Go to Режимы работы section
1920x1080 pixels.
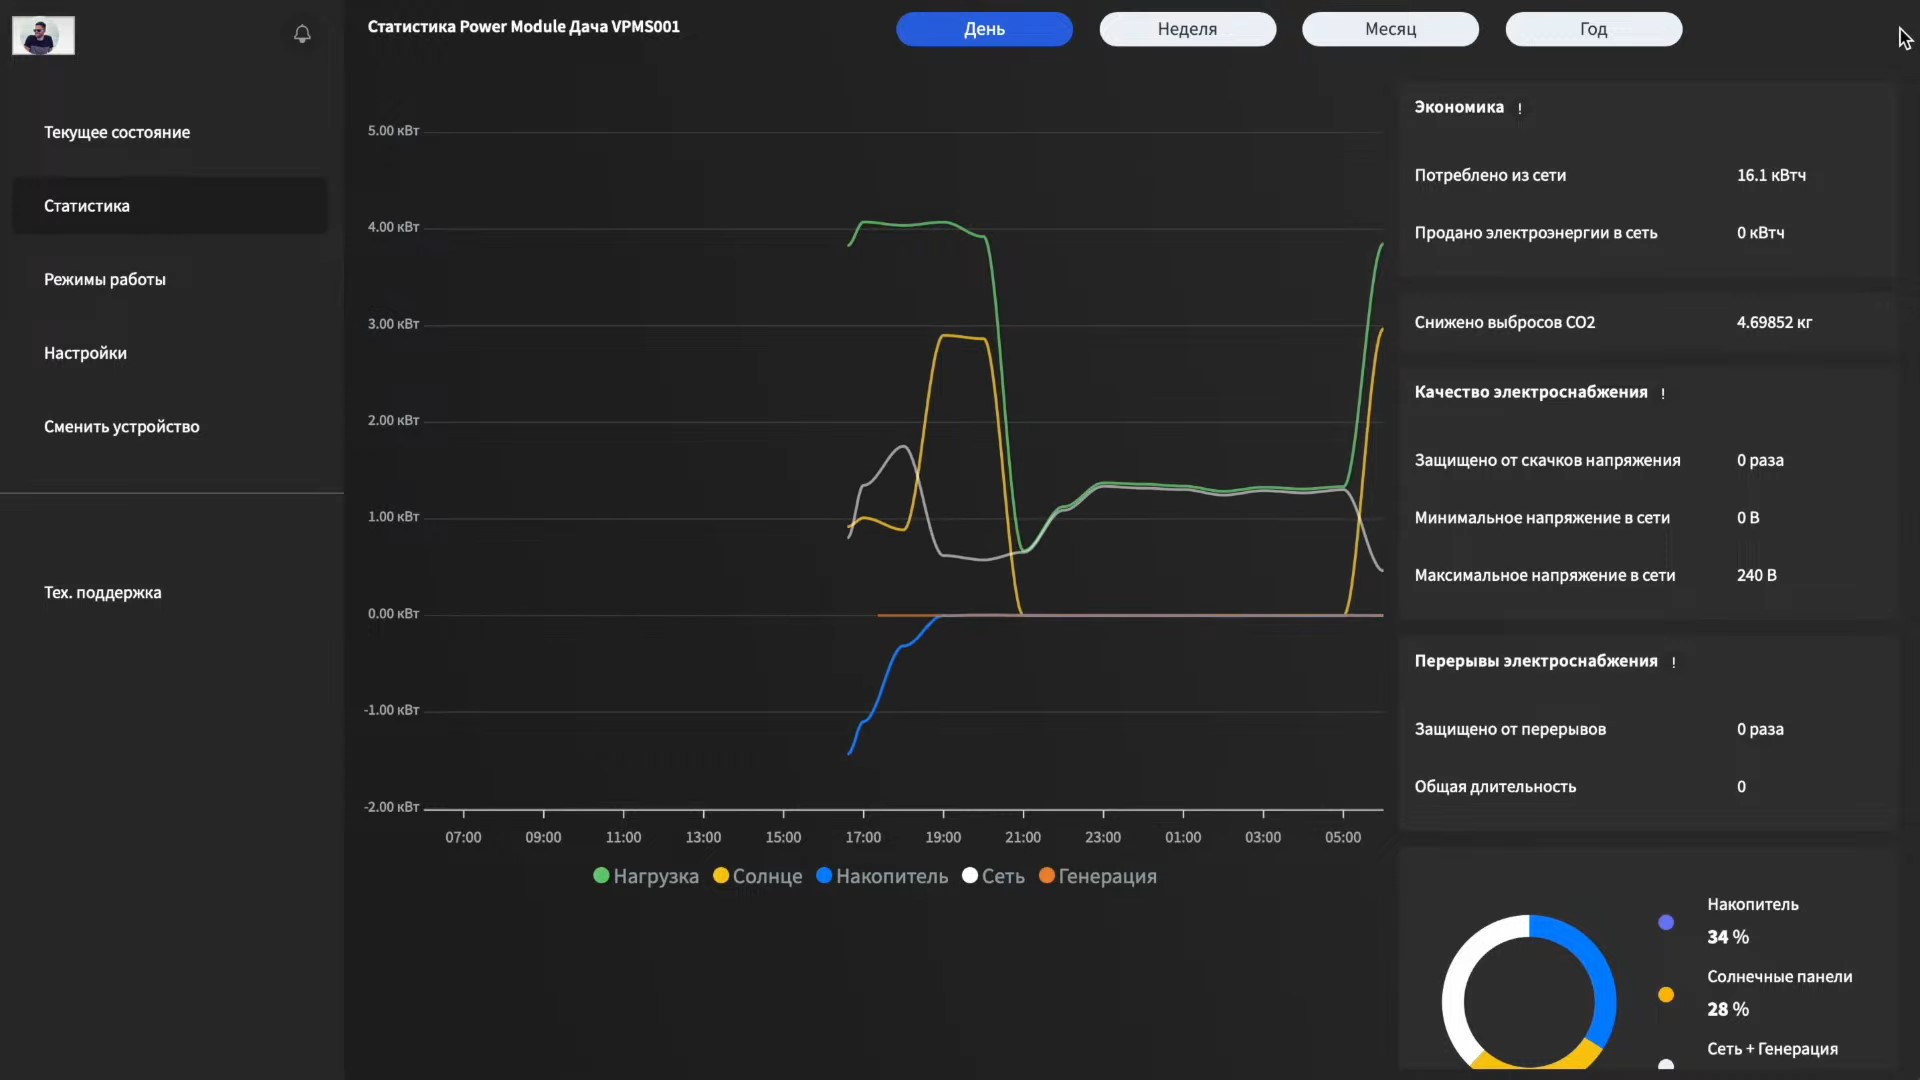[105, 279]
